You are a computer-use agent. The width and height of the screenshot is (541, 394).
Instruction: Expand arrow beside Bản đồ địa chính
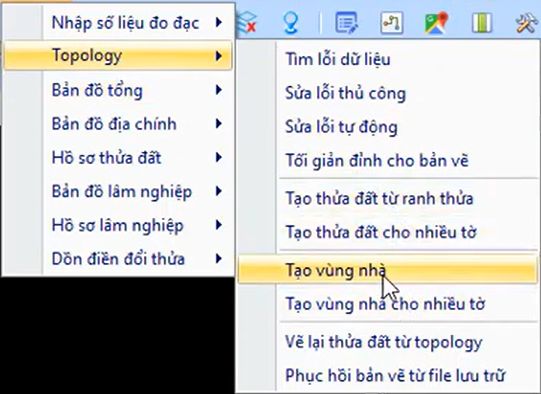pyautogui.click(x=219, y=124)
